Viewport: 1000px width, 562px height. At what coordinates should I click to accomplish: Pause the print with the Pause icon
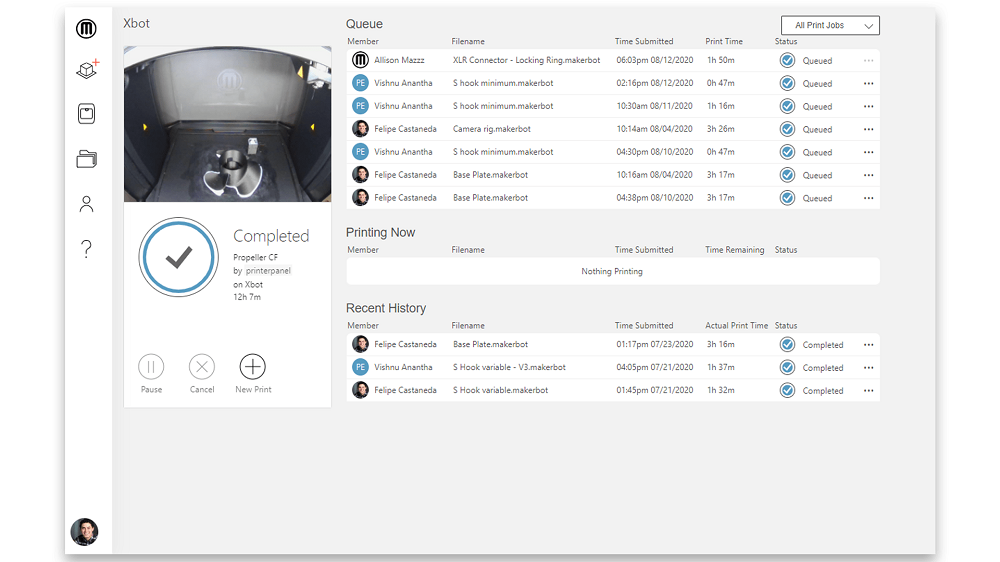click(151, 367)
